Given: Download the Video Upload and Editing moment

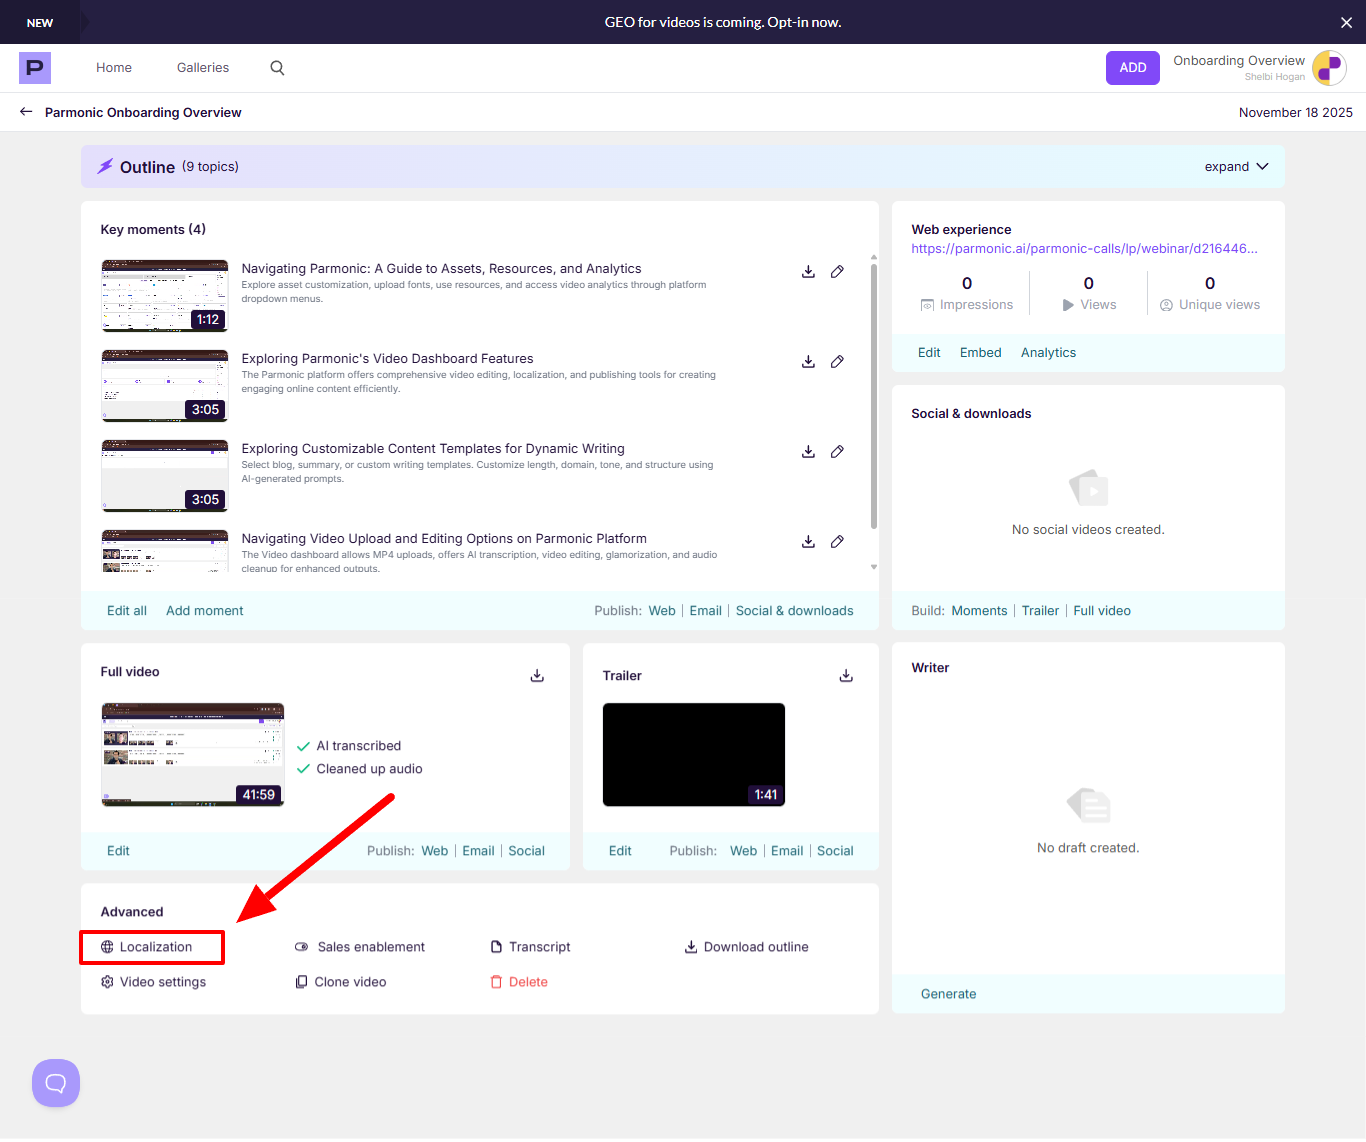Looking at the screenshot, I should 808,541.
